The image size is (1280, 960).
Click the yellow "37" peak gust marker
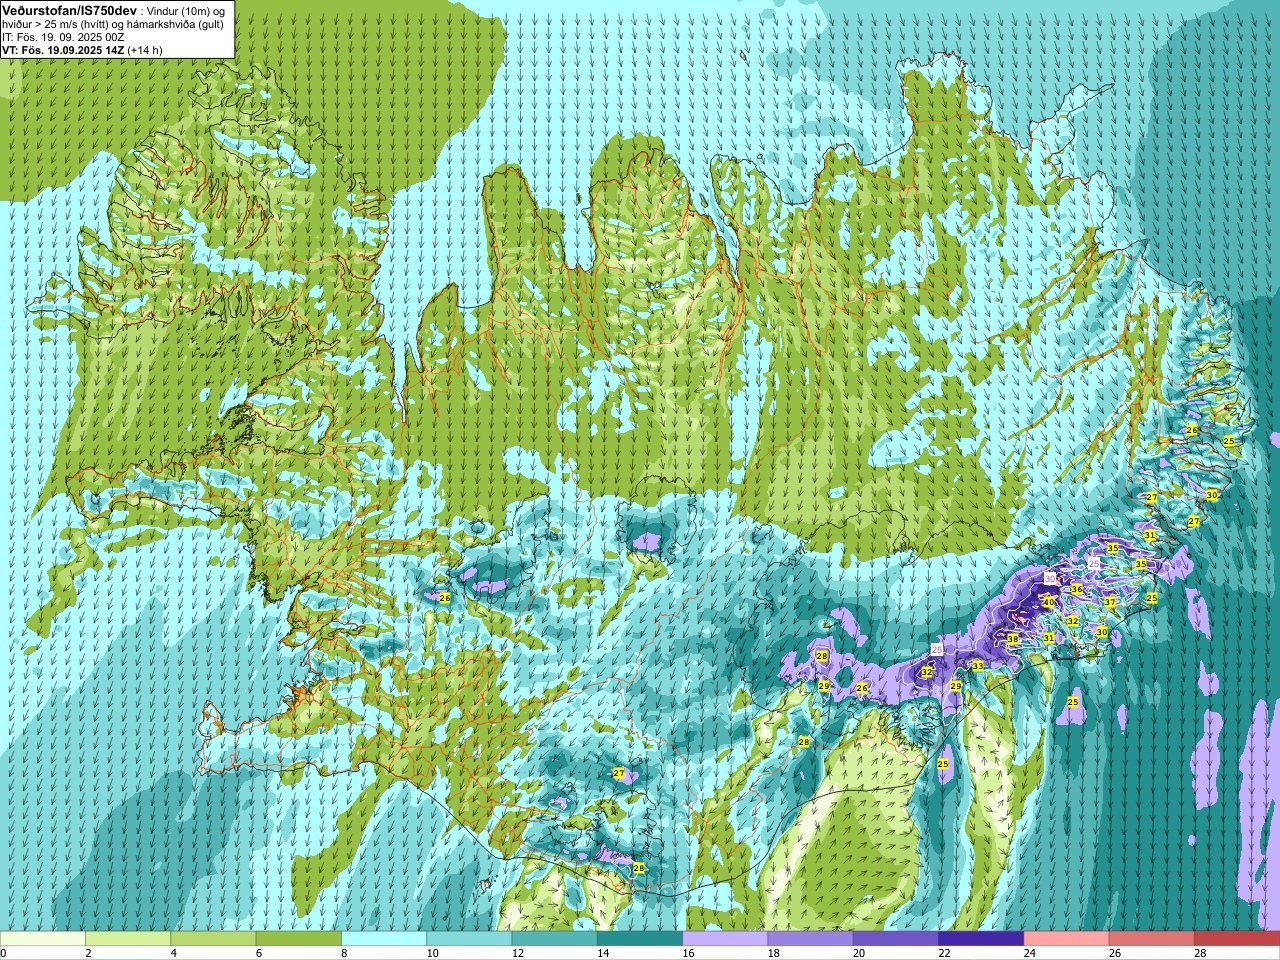[x=1109, y=602]
